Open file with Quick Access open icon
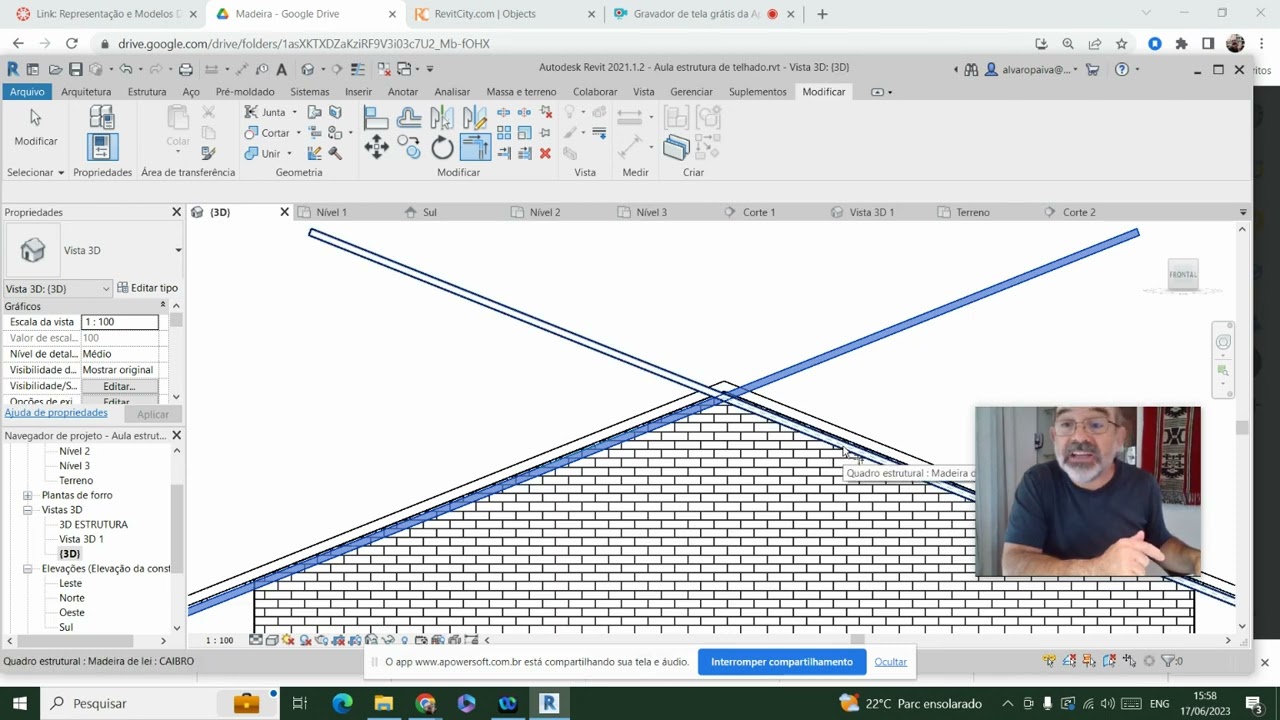Screen dimensions: 1280x720 (x=55, y=69)
